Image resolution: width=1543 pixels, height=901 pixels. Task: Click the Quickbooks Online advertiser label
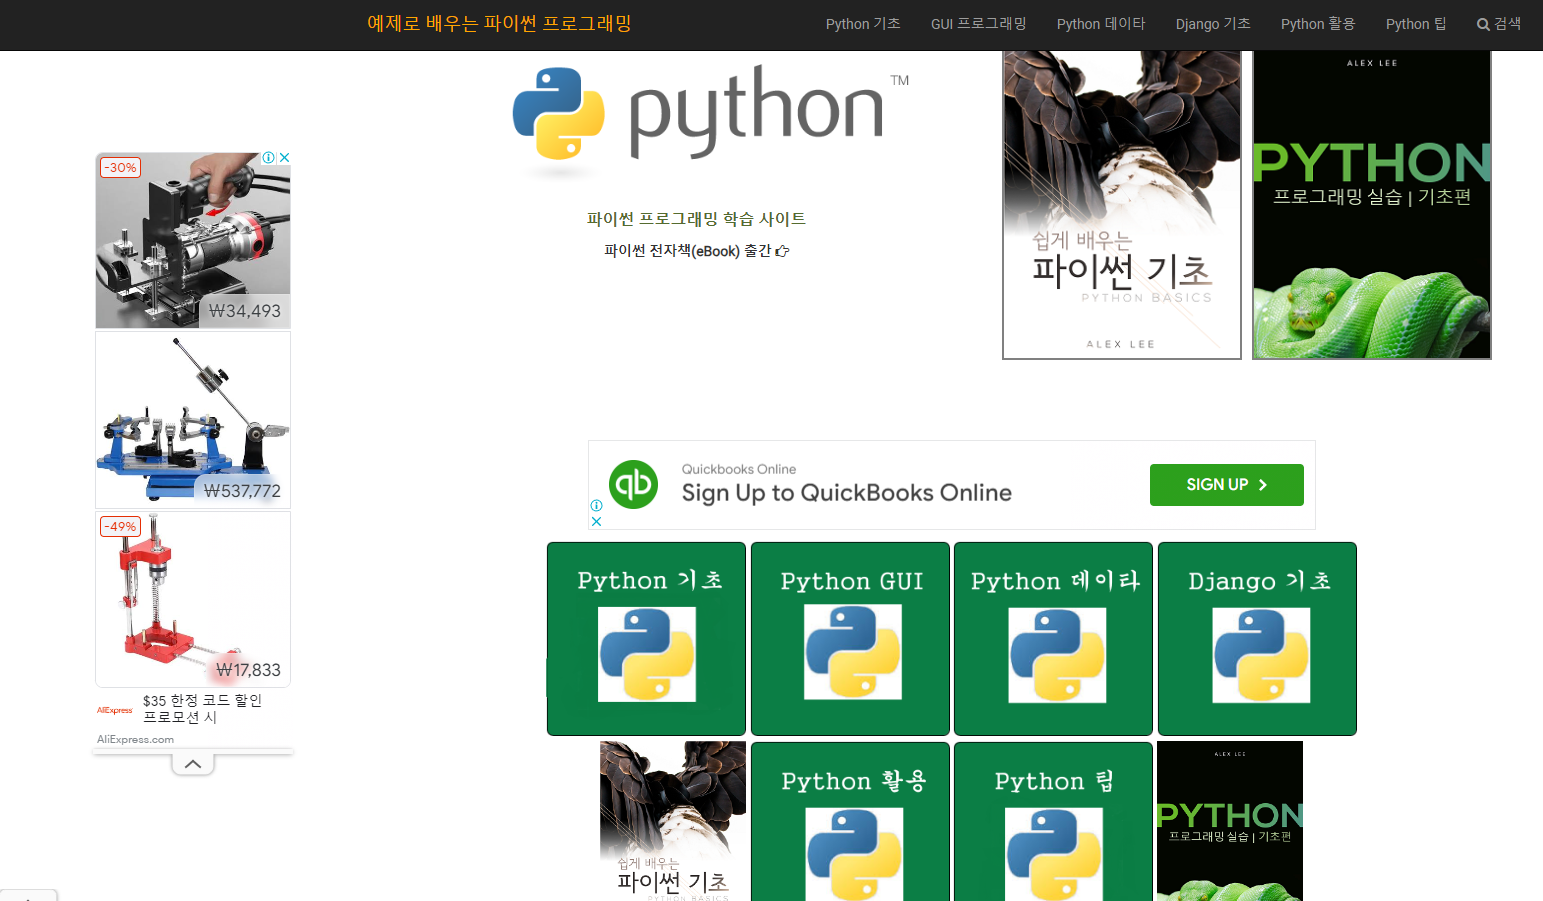pos(739,469)
